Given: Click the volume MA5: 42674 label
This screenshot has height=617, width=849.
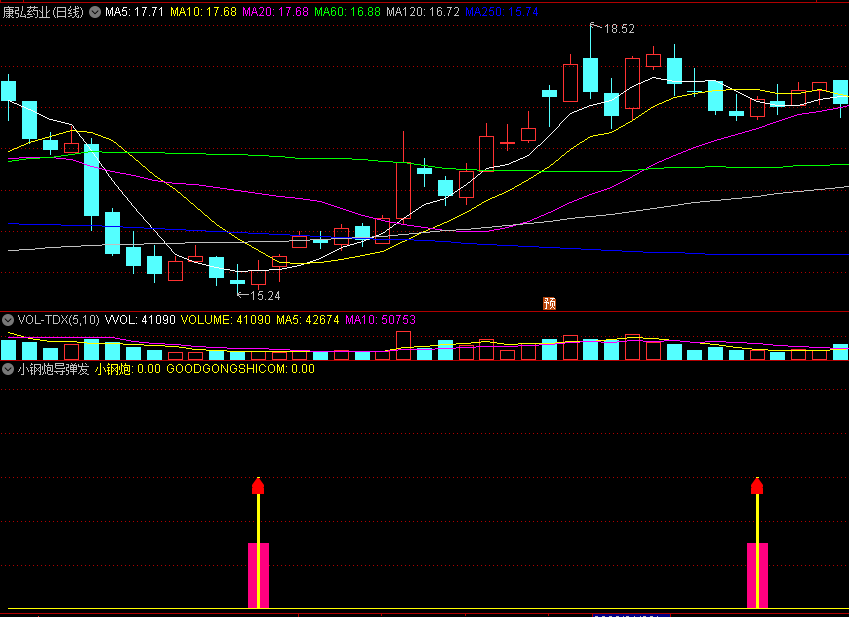Looking at the screenshot, I should pyautogui.click(x=308, y=320).
